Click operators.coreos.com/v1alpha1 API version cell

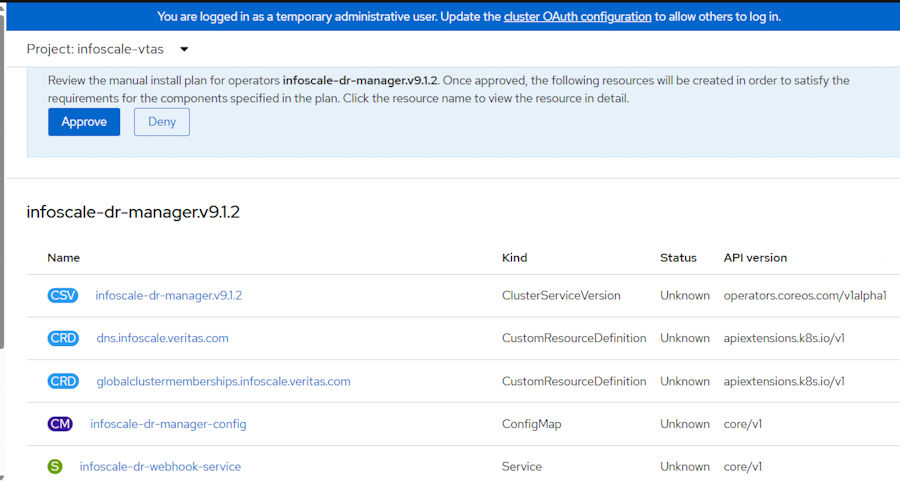[x=805, y=296]
